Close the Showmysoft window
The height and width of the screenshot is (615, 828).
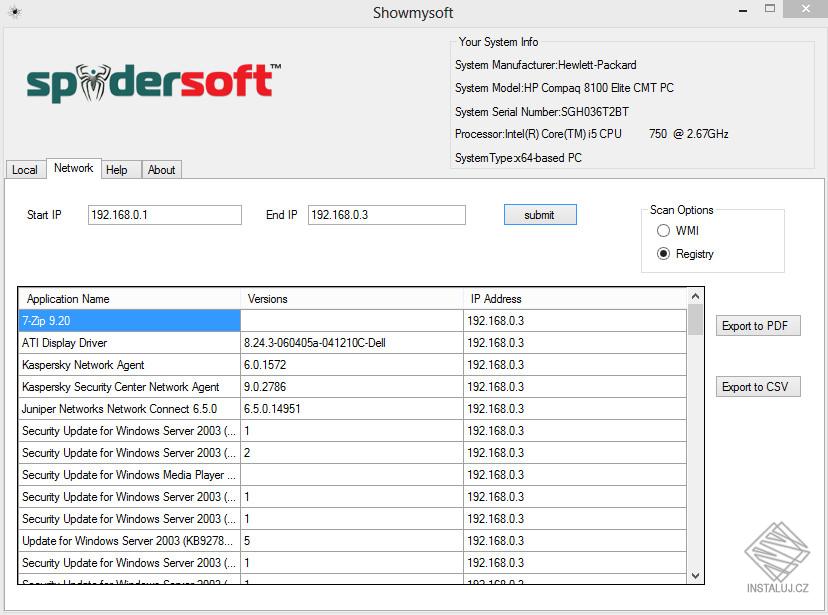point(805,9)
